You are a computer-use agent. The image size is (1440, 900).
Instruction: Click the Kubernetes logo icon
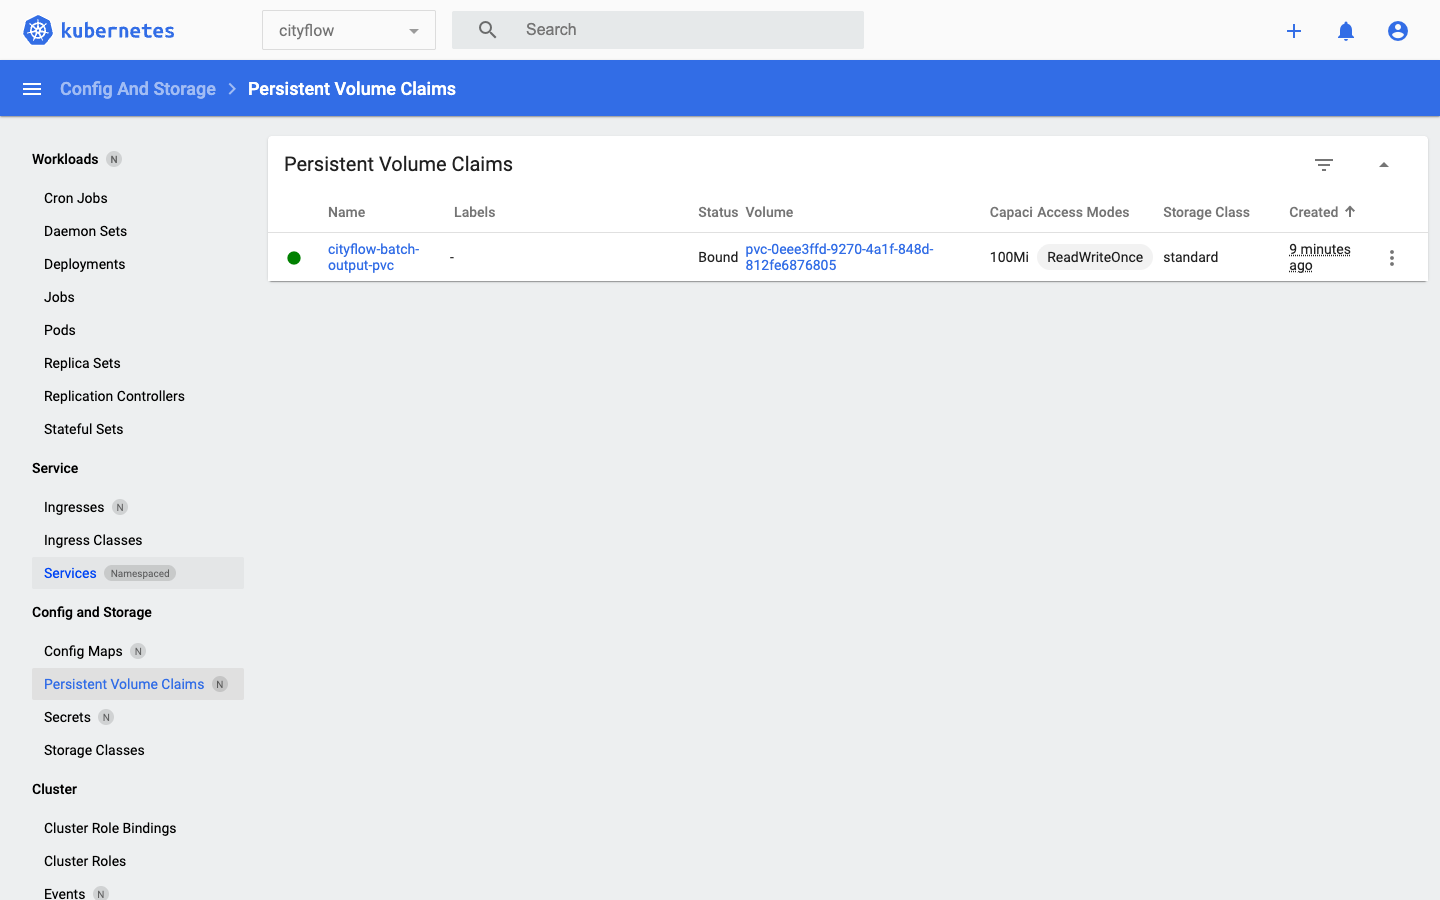click(38, 30)
